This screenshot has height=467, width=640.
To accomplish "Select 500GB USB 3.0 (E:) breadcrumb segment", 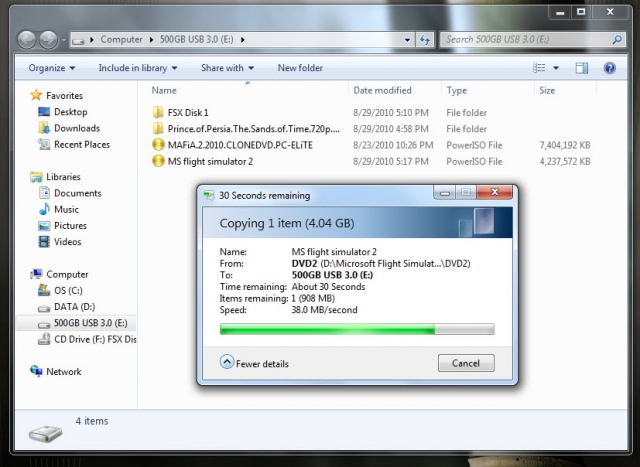I will [x=196, y=40].
